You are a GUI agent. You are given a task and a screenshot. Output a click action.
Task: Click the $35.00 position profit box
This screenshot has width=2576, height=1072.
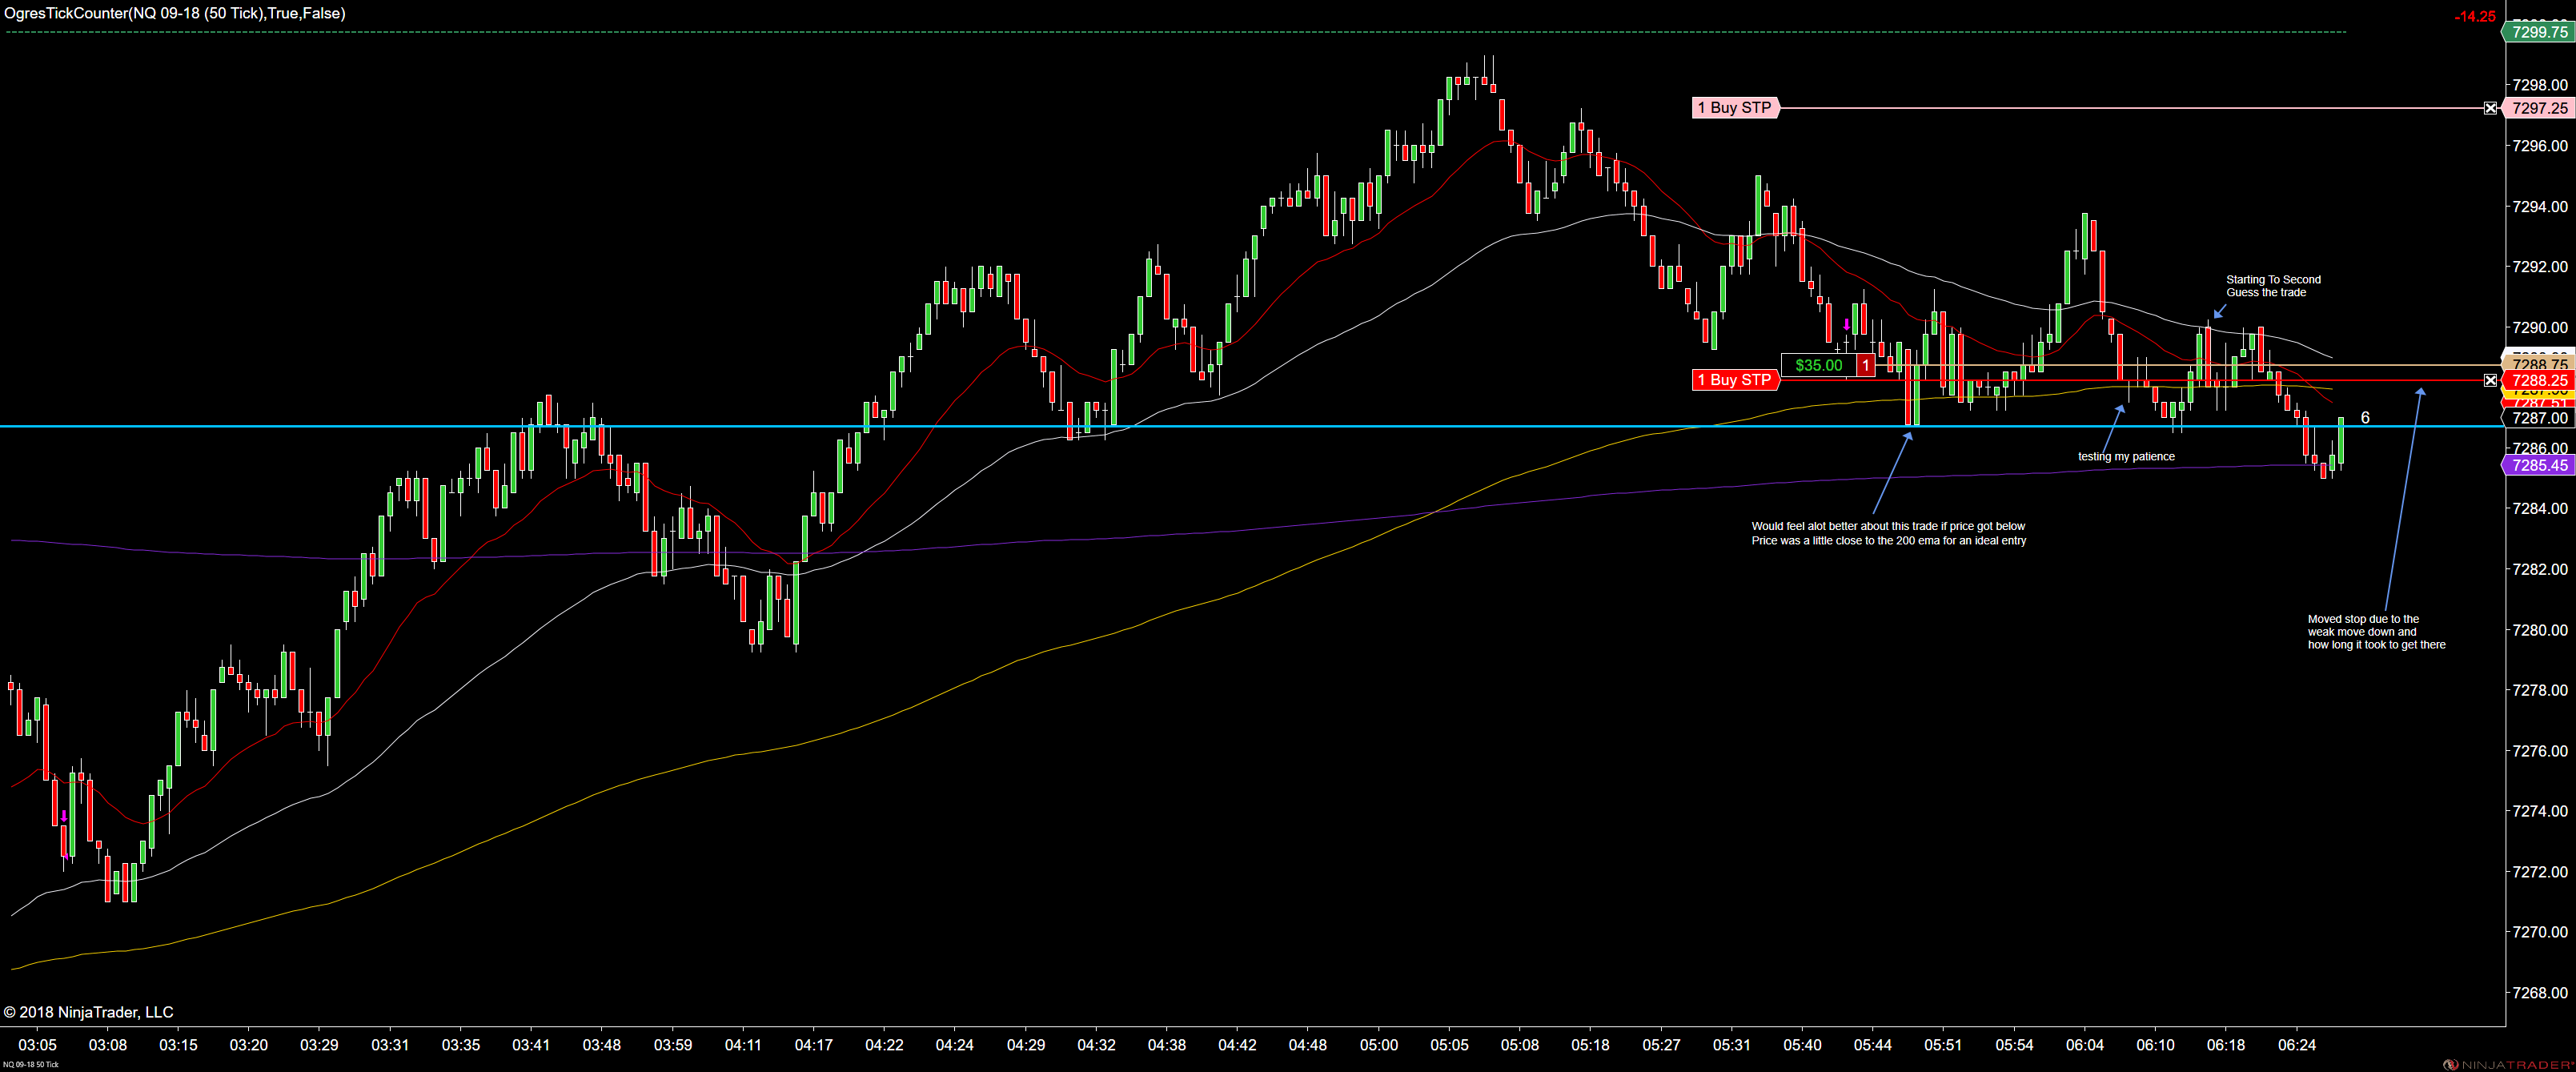[x=1818, y=365]
